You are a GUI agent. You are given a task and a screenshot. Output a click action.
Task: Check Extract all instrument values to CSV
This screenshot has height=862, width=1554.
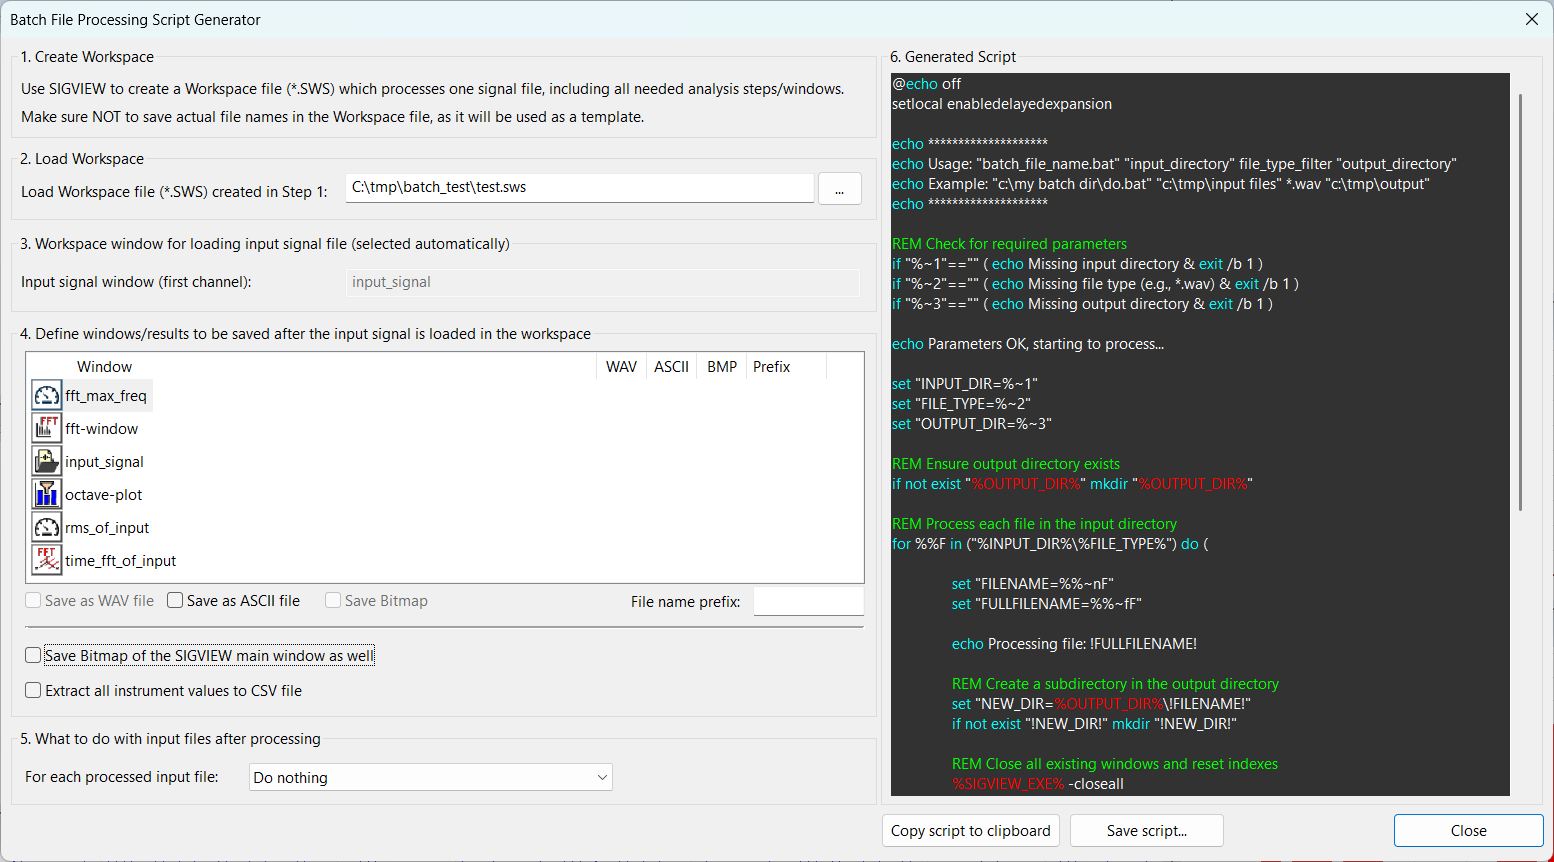(x=34, y=691)
